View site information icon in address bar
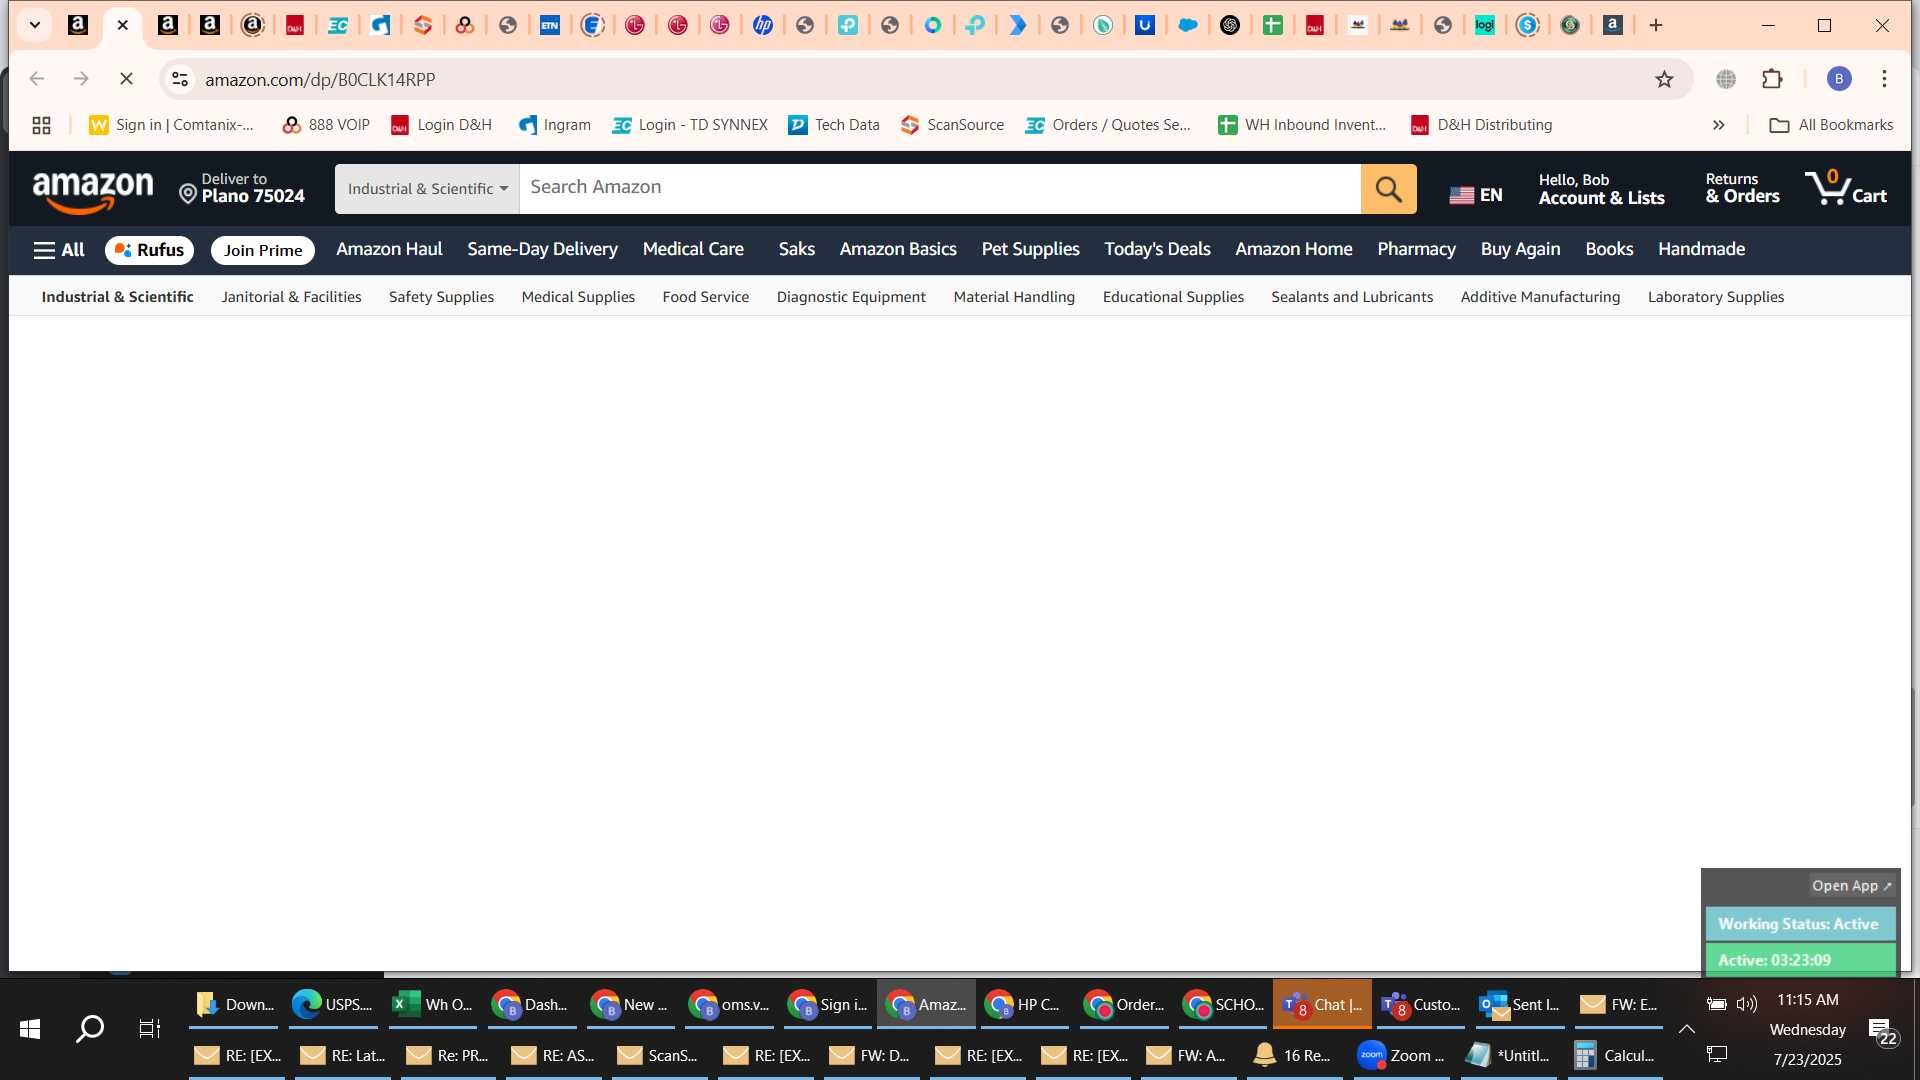The height and width of the screenshot is (1080, 1920). (180, 79)
